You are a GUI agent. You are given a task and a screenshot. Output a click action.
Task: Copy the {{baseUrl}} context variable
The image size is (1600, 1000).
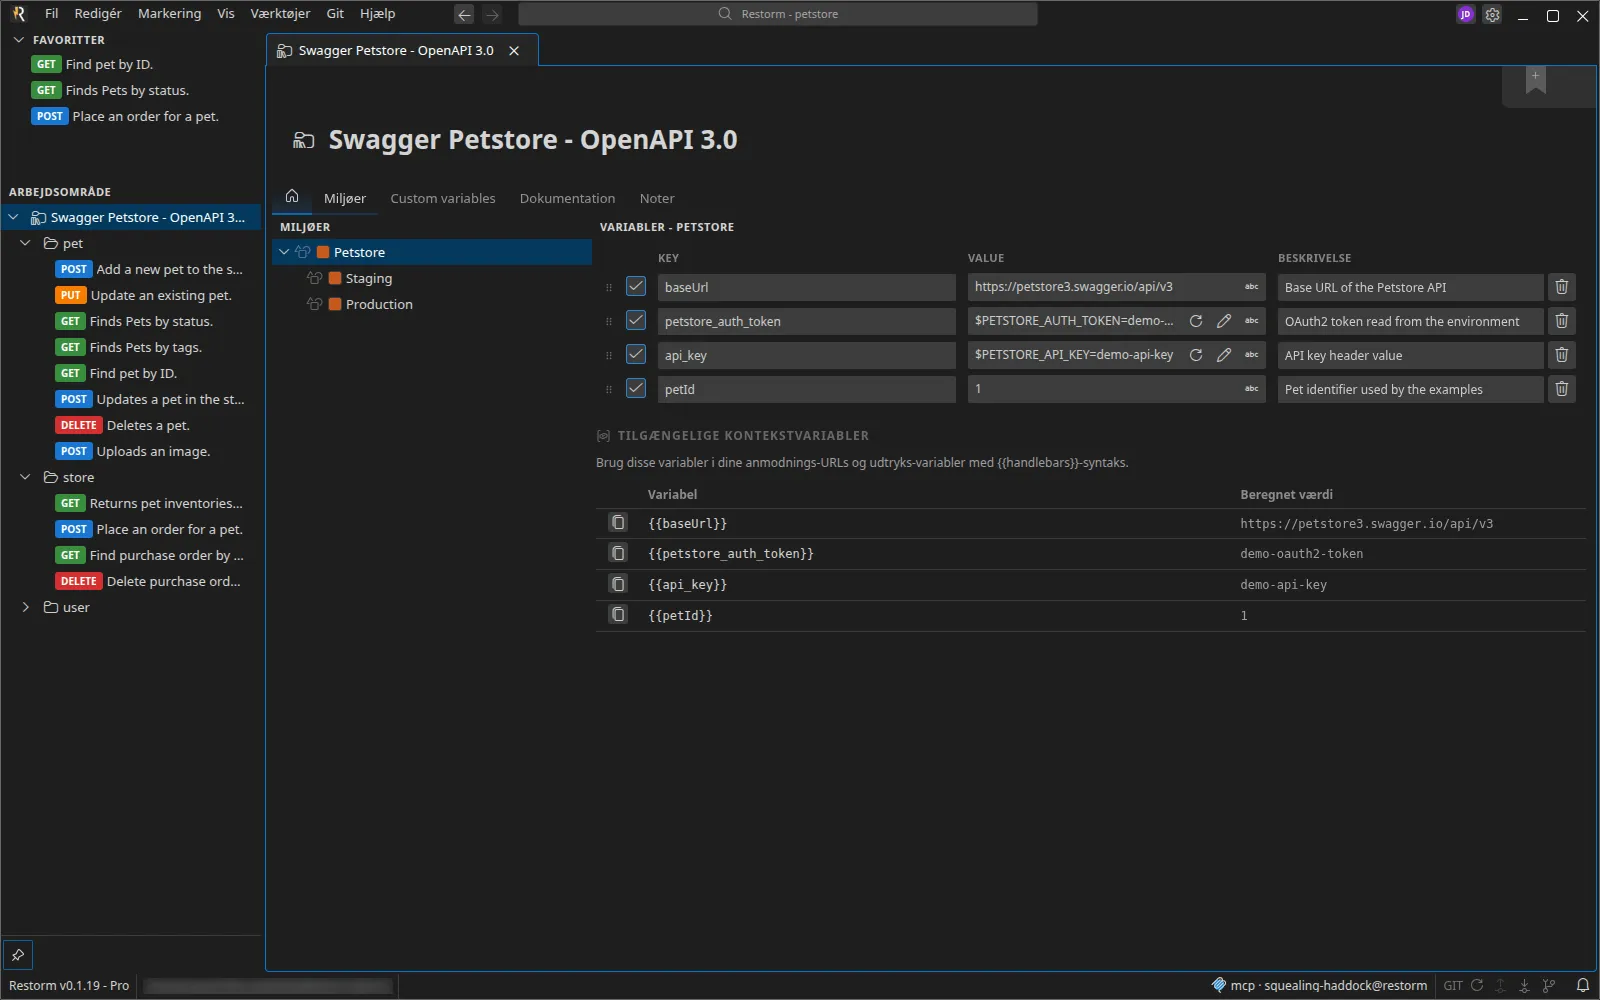coord(618,523)
